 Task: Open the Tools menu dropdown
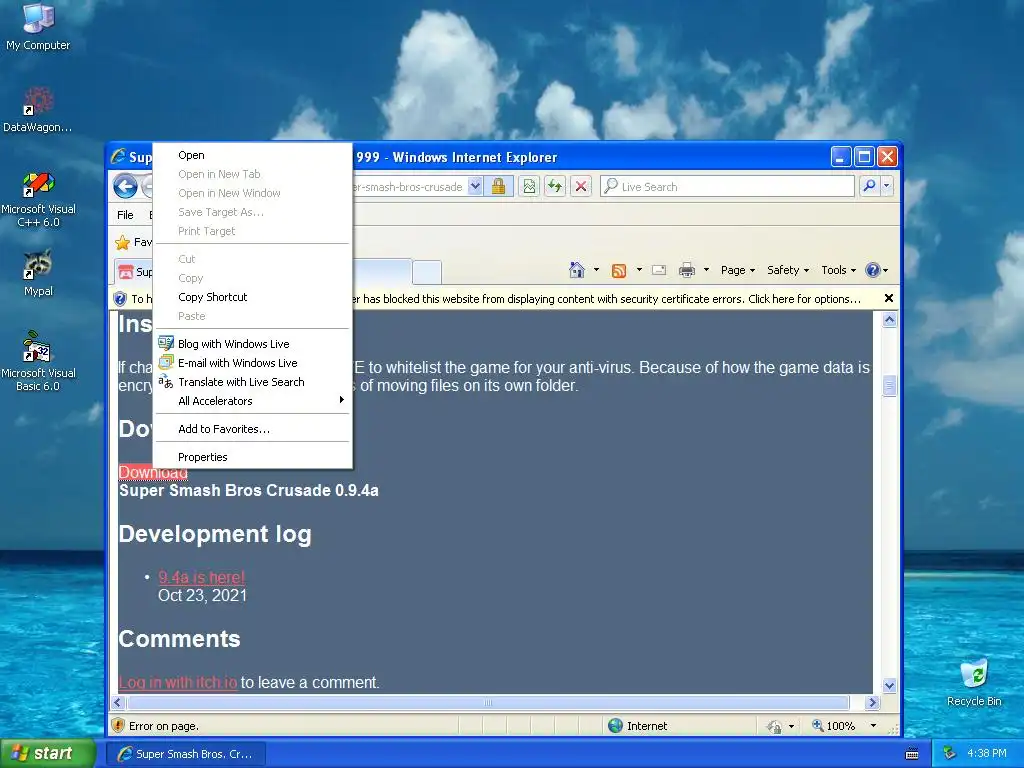(x=839, y=270)
